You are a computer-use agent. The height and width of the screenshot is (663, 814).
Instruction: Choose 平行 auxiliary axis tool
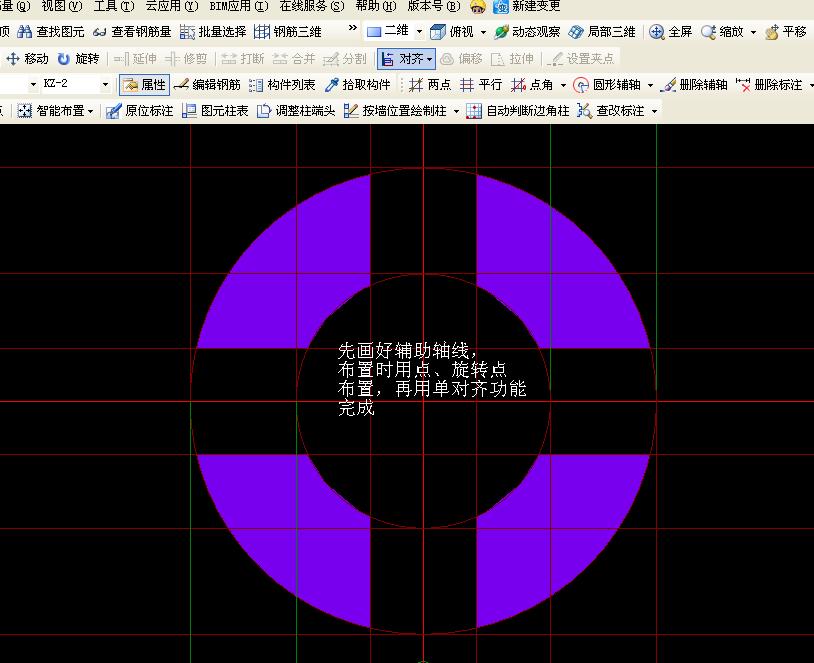[x=481, y=85]
